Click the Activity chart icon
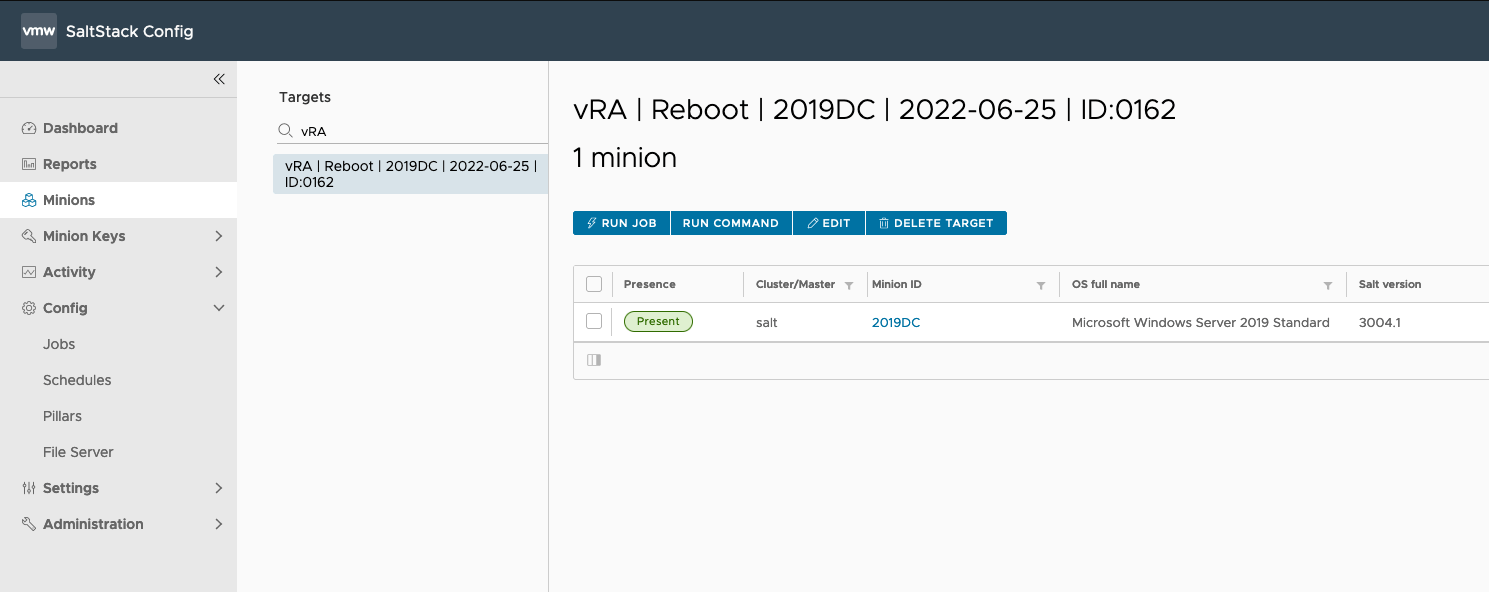This screenshot has width=1489, height=592. coord(28,271)
